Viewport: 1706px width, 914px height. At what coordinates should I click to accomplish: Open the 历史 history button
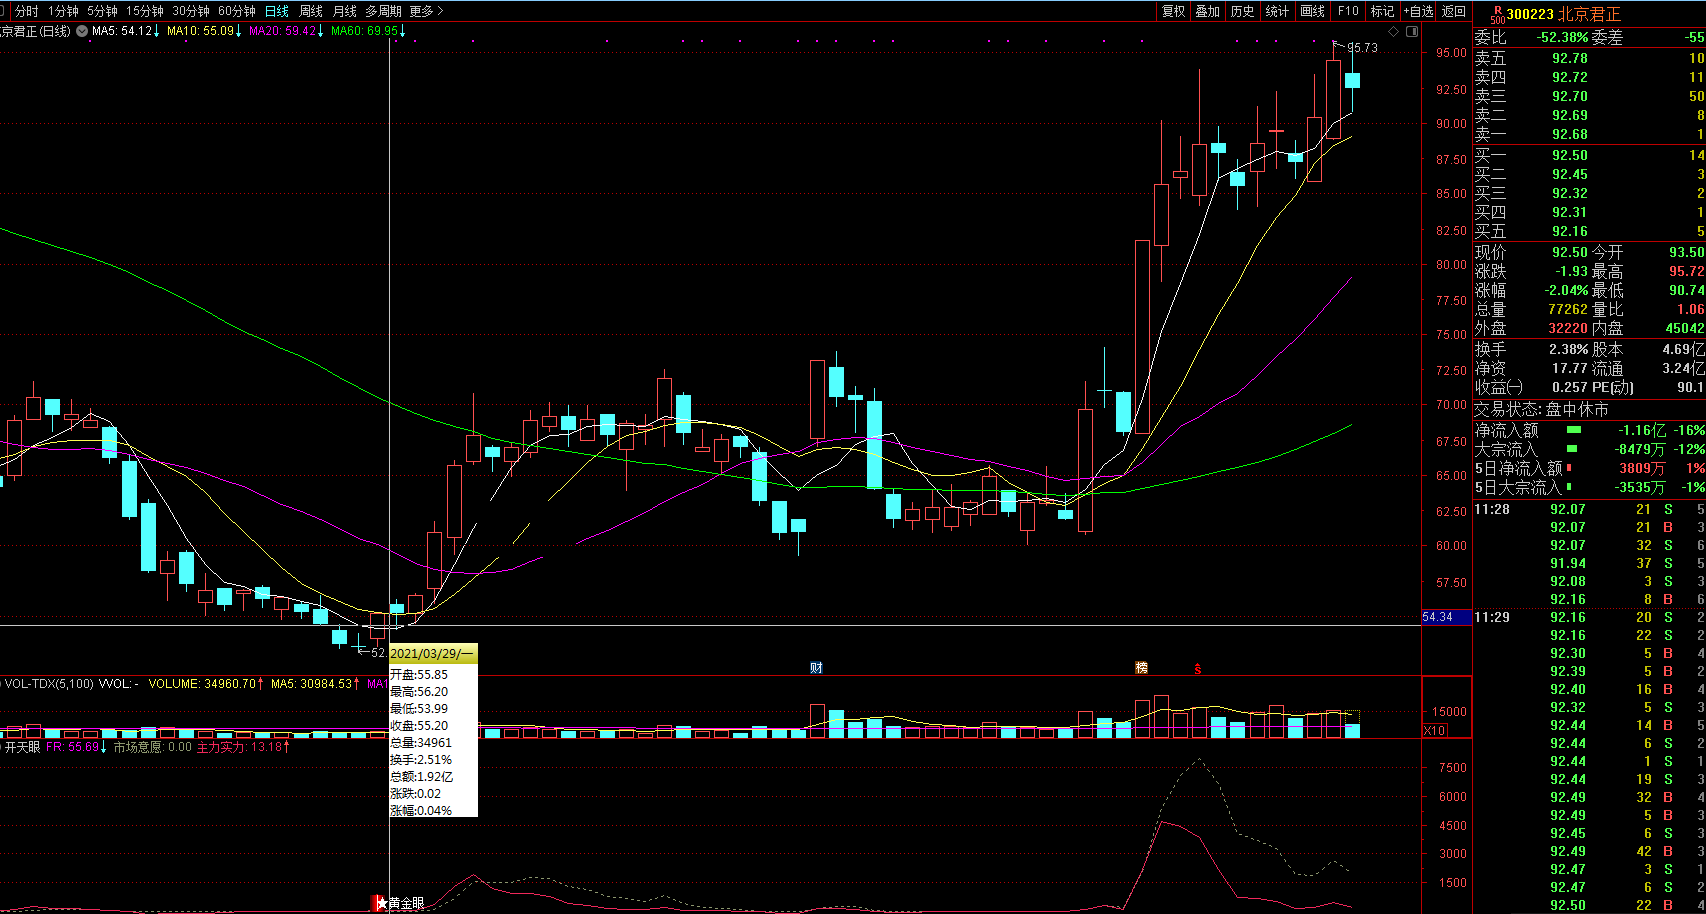click(x=1243, y=11)
